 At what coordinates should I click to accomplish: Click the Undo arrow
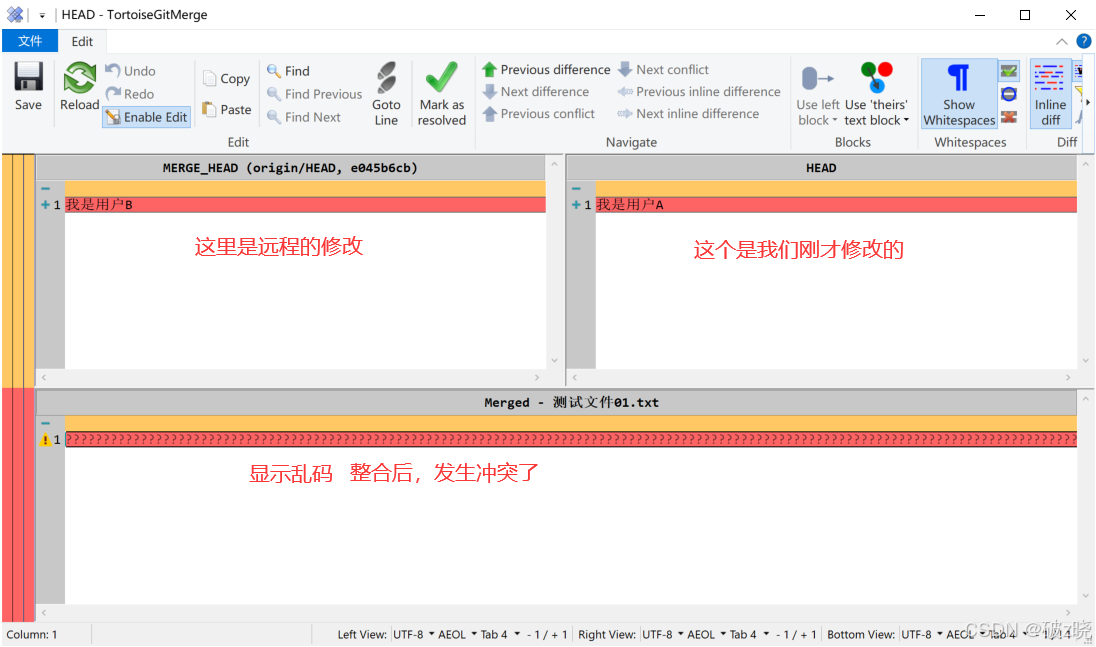click(x=113, y=70)
